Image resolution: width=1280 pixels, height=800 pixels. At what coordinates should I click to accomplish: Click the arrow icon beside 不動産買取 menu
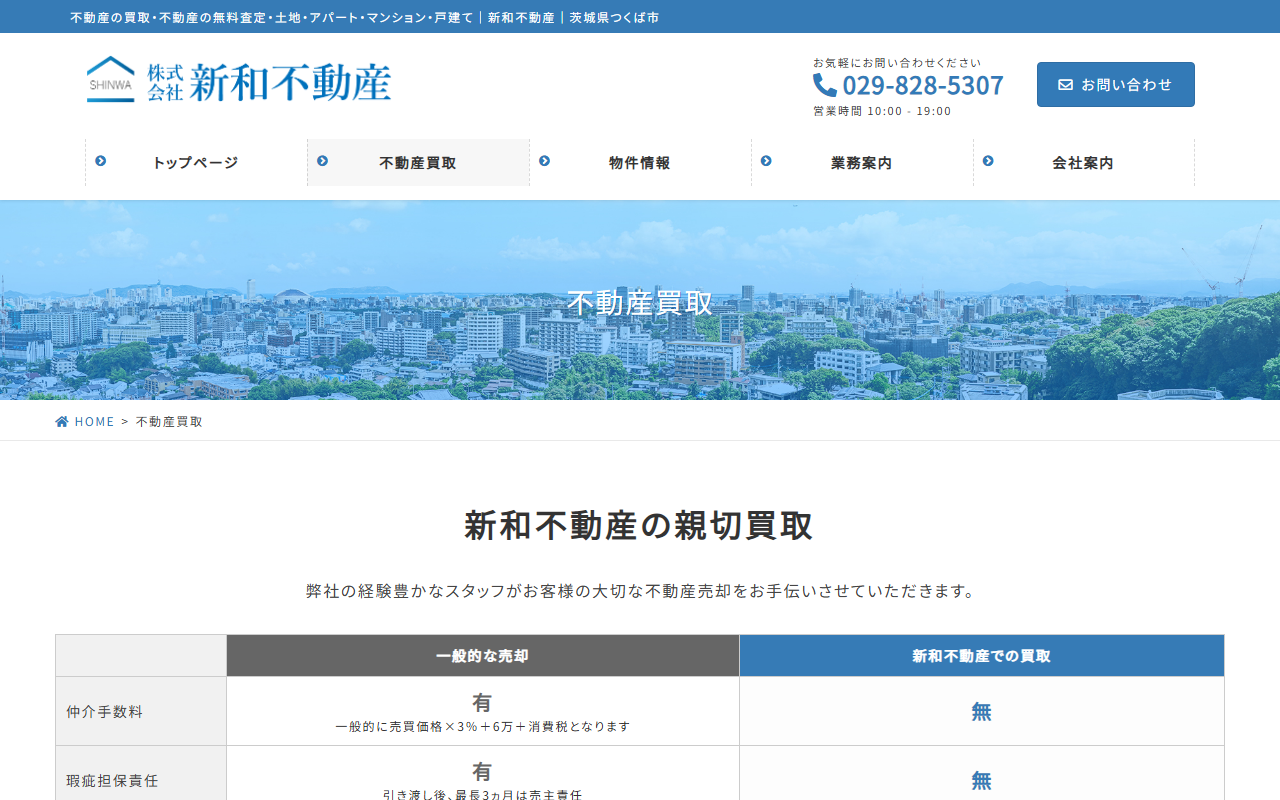[x=322, y=160]
